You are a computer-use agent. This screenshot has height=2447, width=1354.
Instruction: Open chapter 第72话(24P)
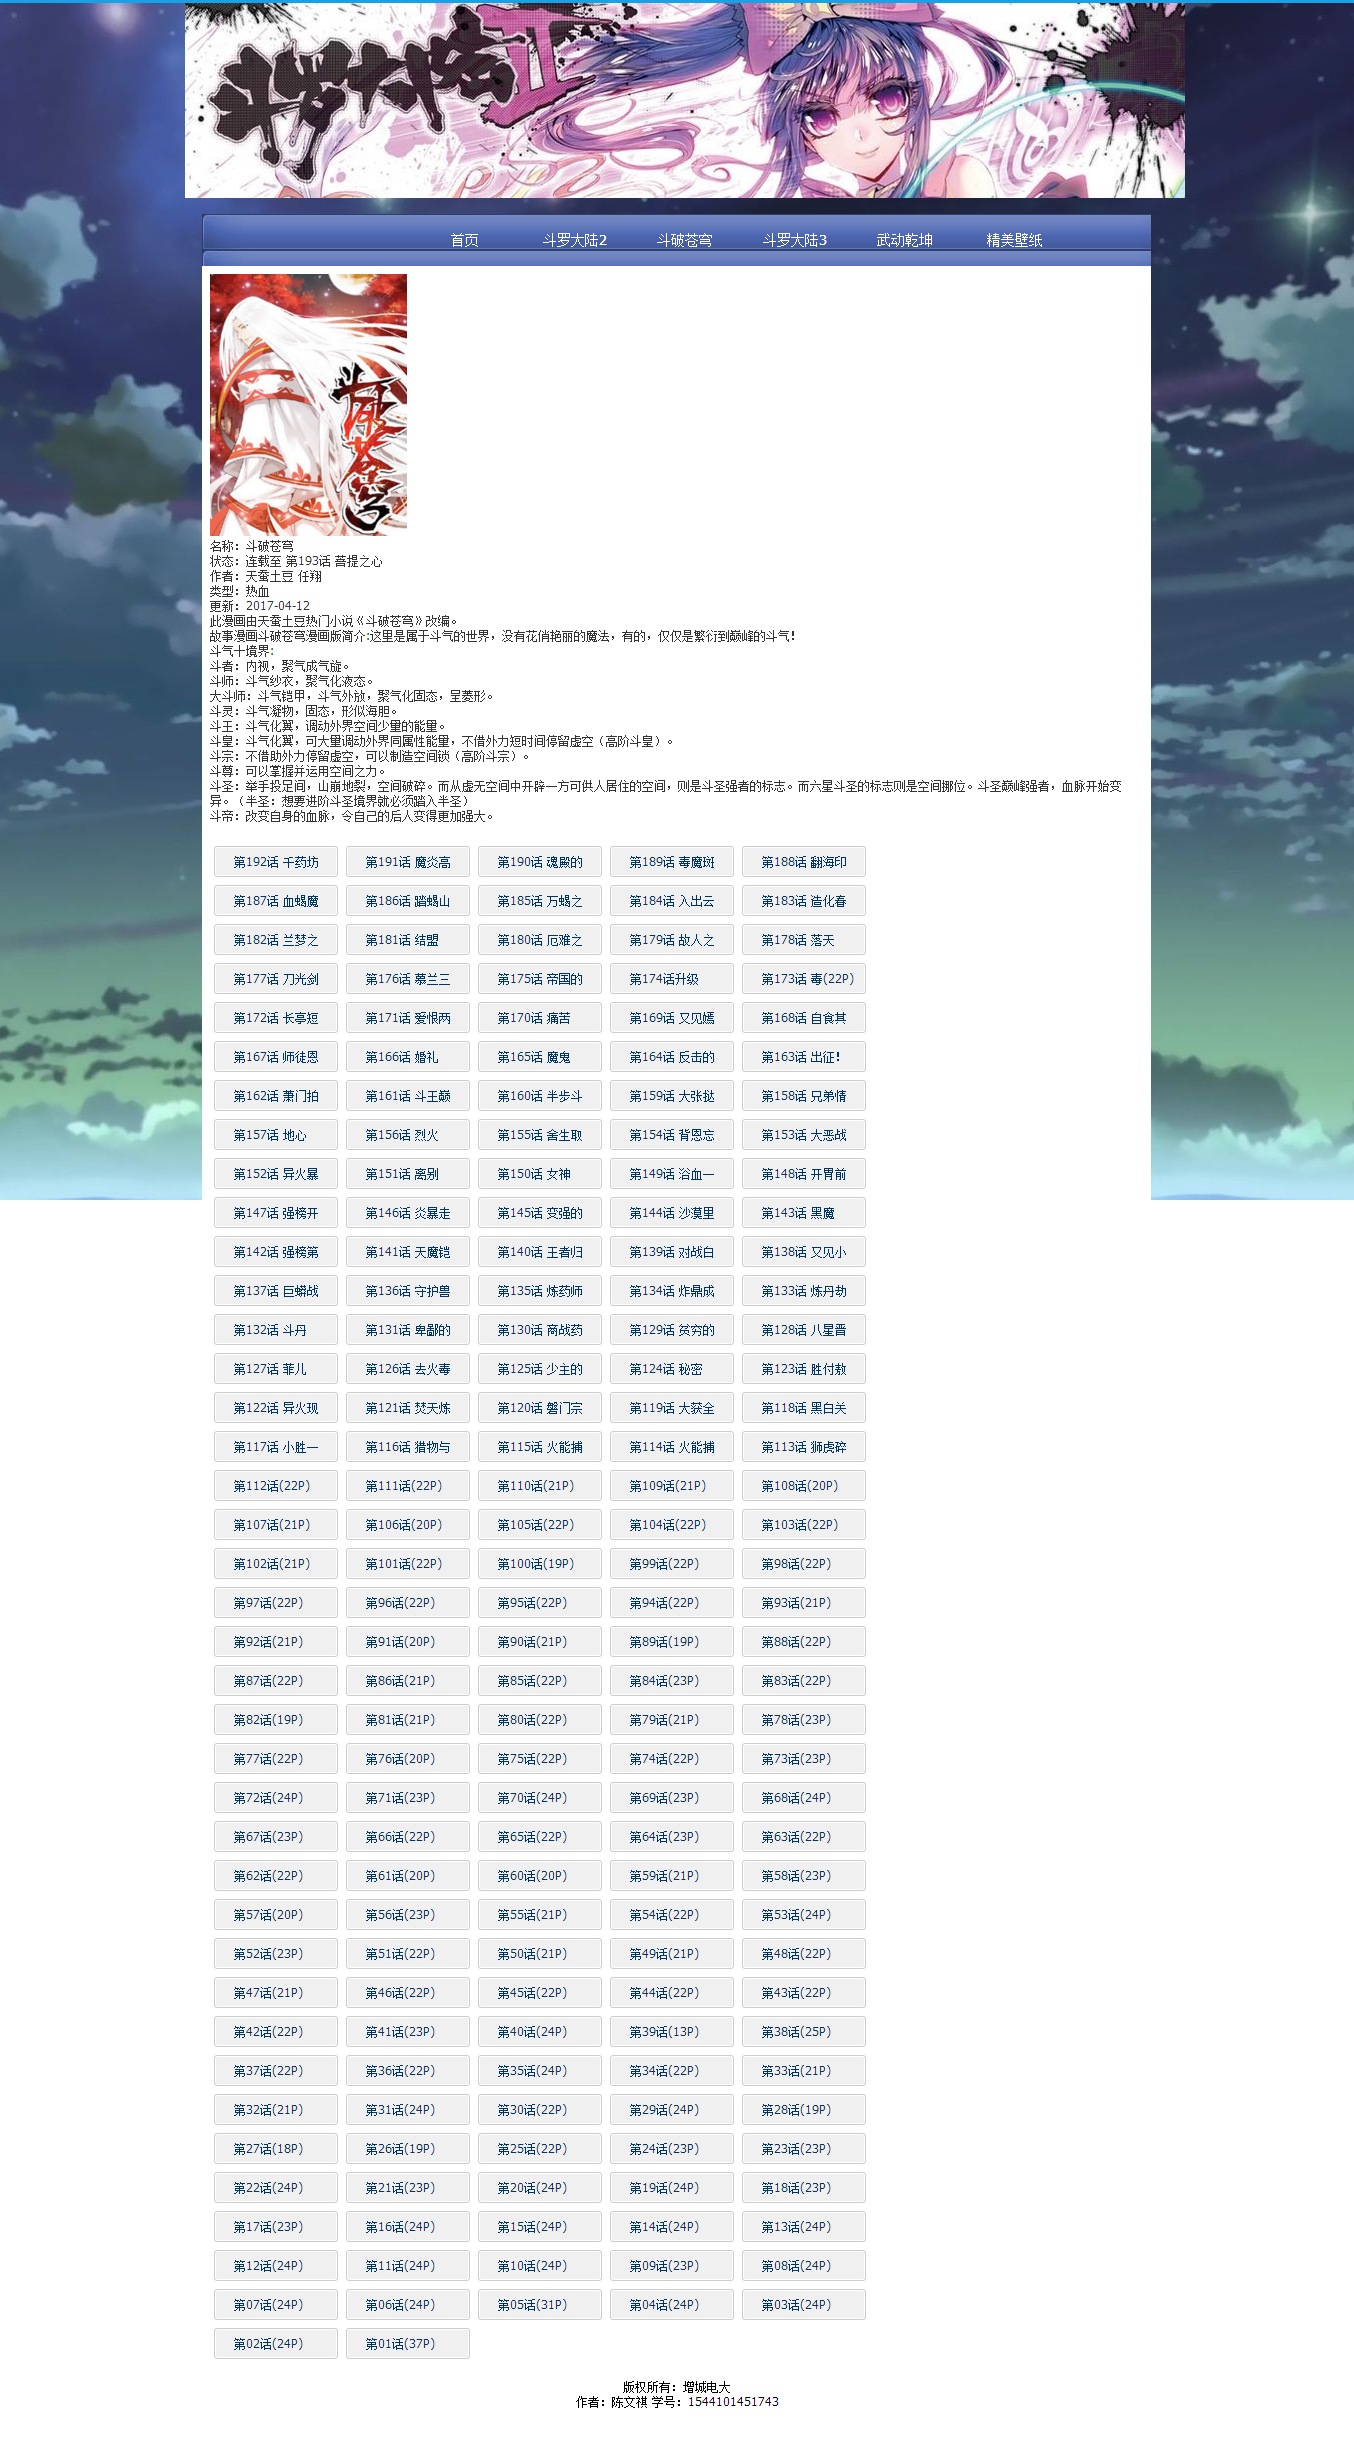(x=276, y=1798)
